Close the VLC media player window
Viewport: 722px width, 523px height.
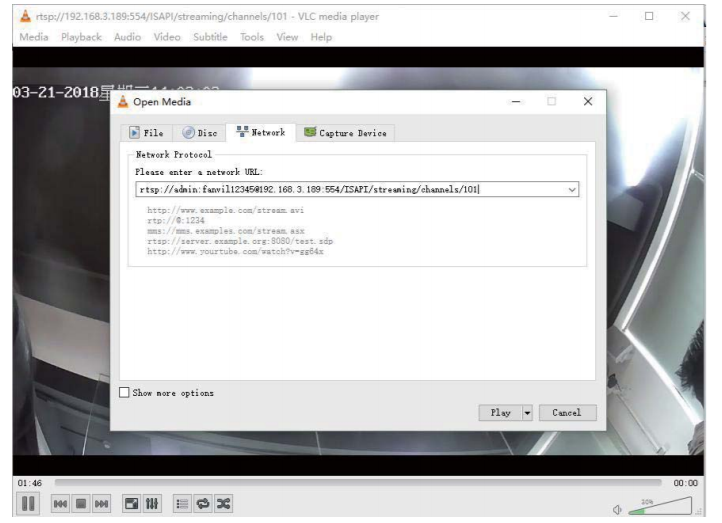tap(685, 16)
